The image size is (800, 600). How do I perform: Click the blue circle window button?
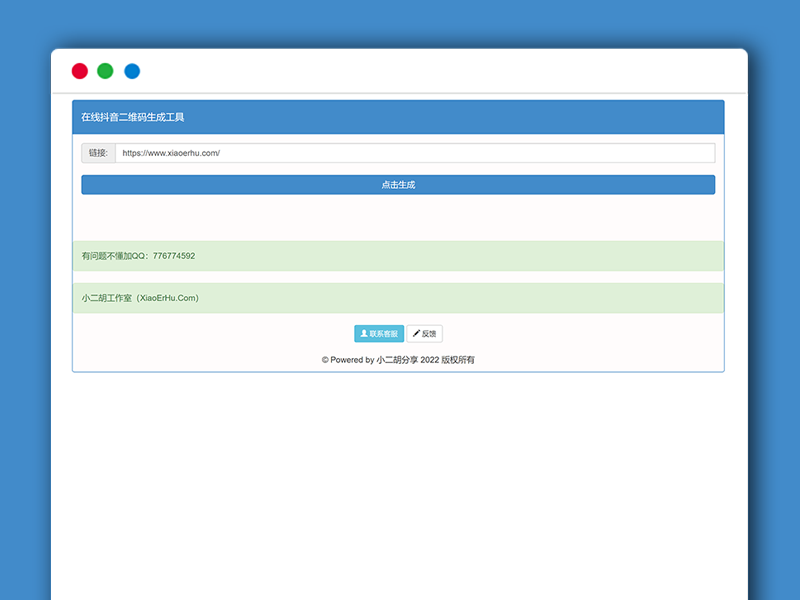click(x=132, y=71)
